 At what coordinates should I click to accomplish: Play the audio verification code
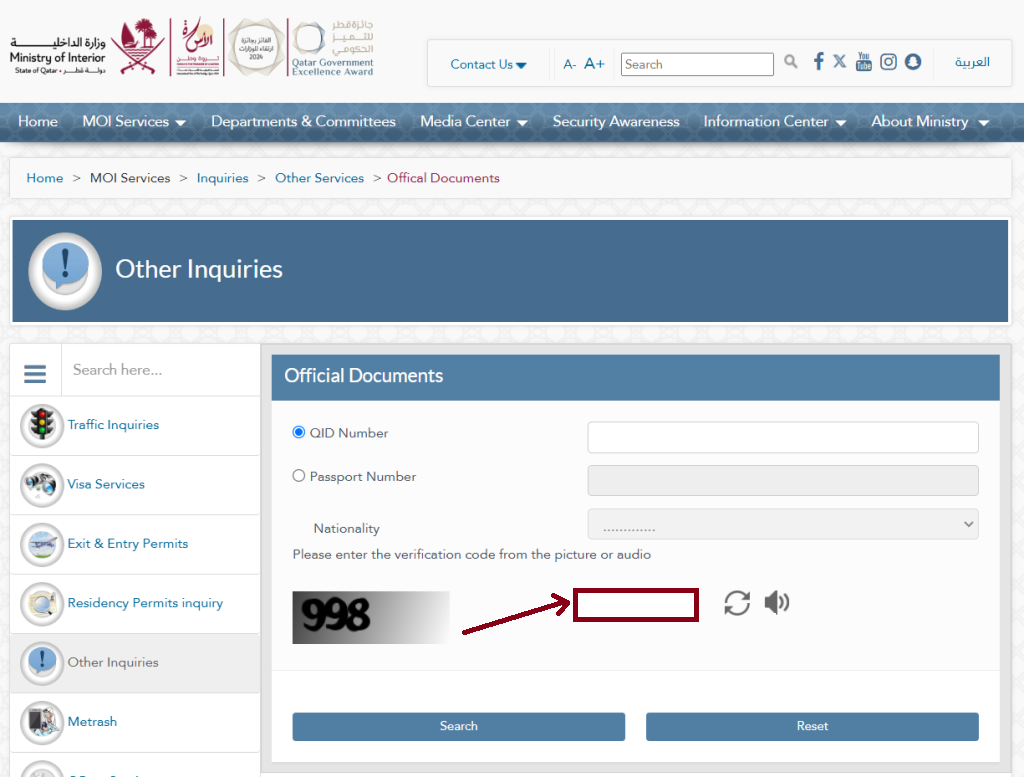(776, 603)
